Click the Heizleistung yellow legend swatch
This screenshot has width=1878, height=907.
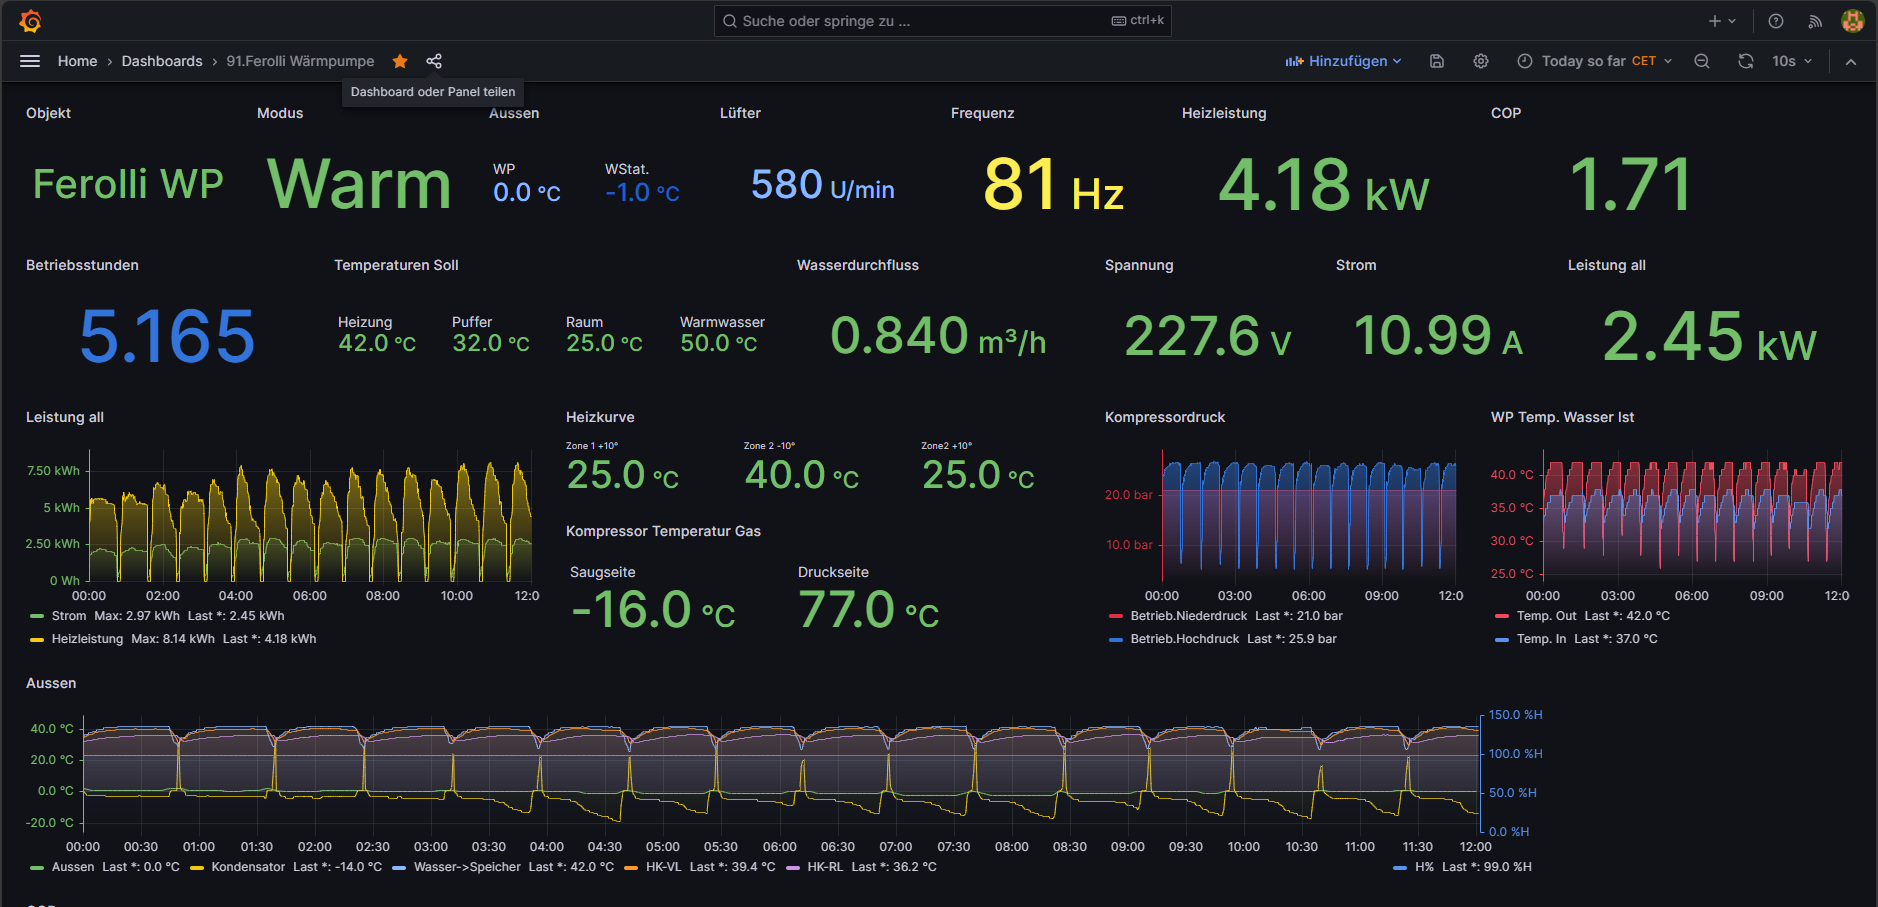(37, 639)
